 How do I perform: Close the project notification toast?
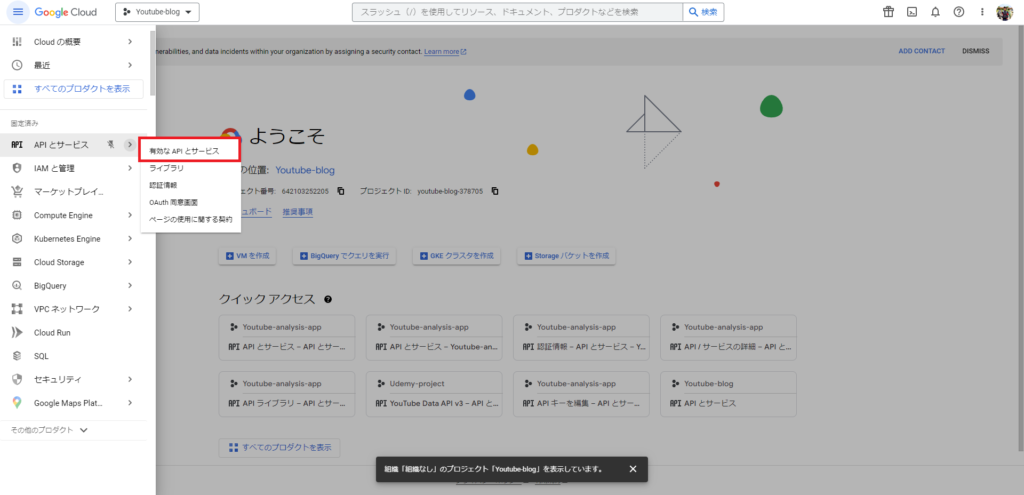pyautogui.click(x=632, y=469)
